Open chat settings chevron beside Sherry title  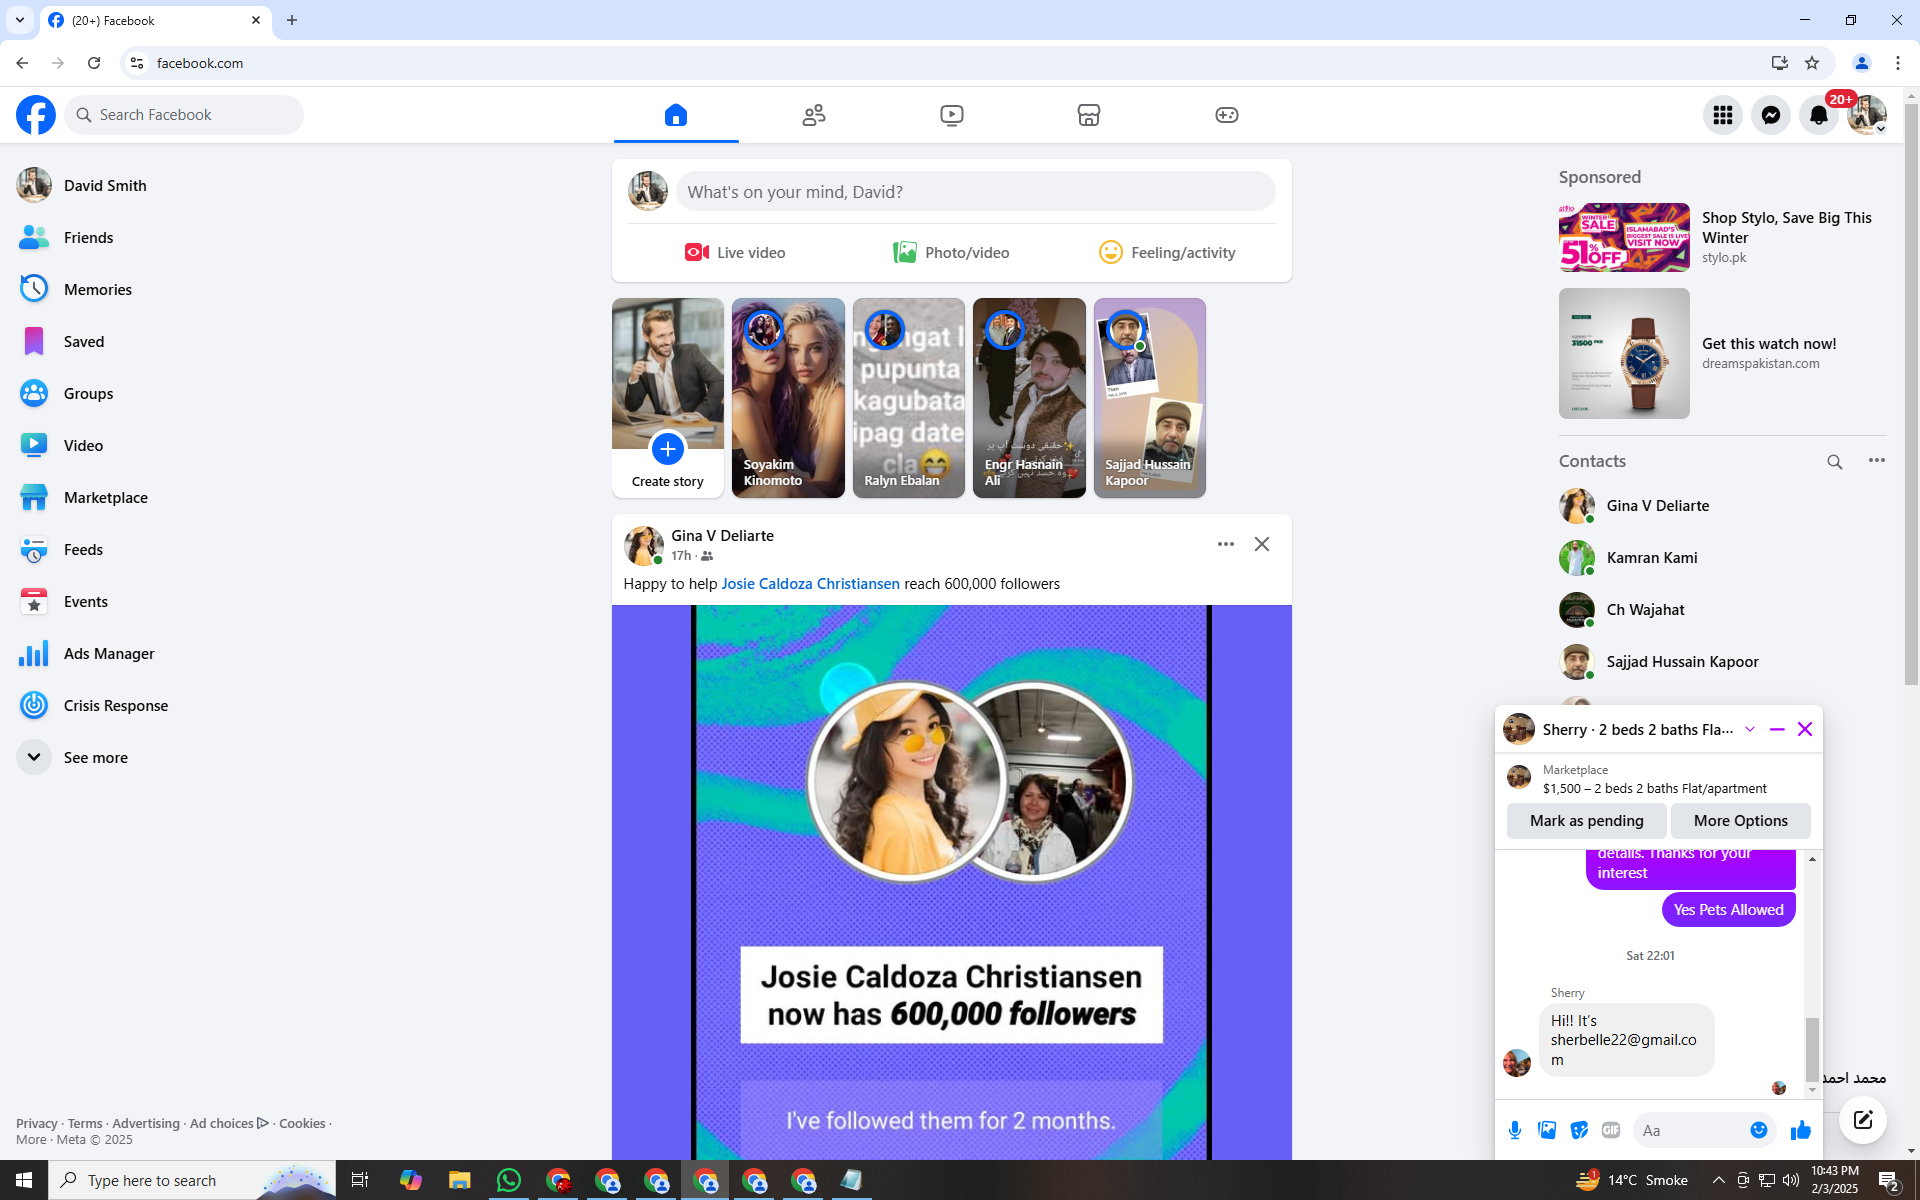[x=1750, y=729]
